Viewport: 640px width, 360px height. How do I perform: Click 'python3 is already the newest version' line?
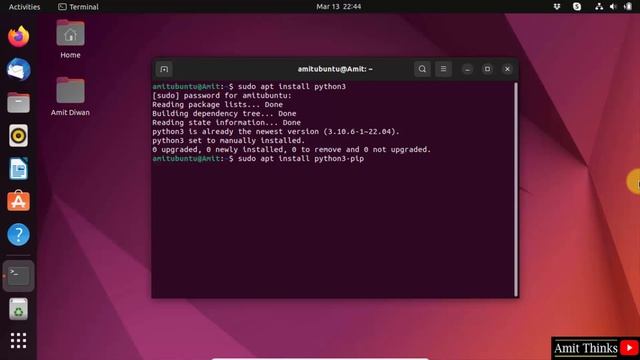(x=276, y=131)
